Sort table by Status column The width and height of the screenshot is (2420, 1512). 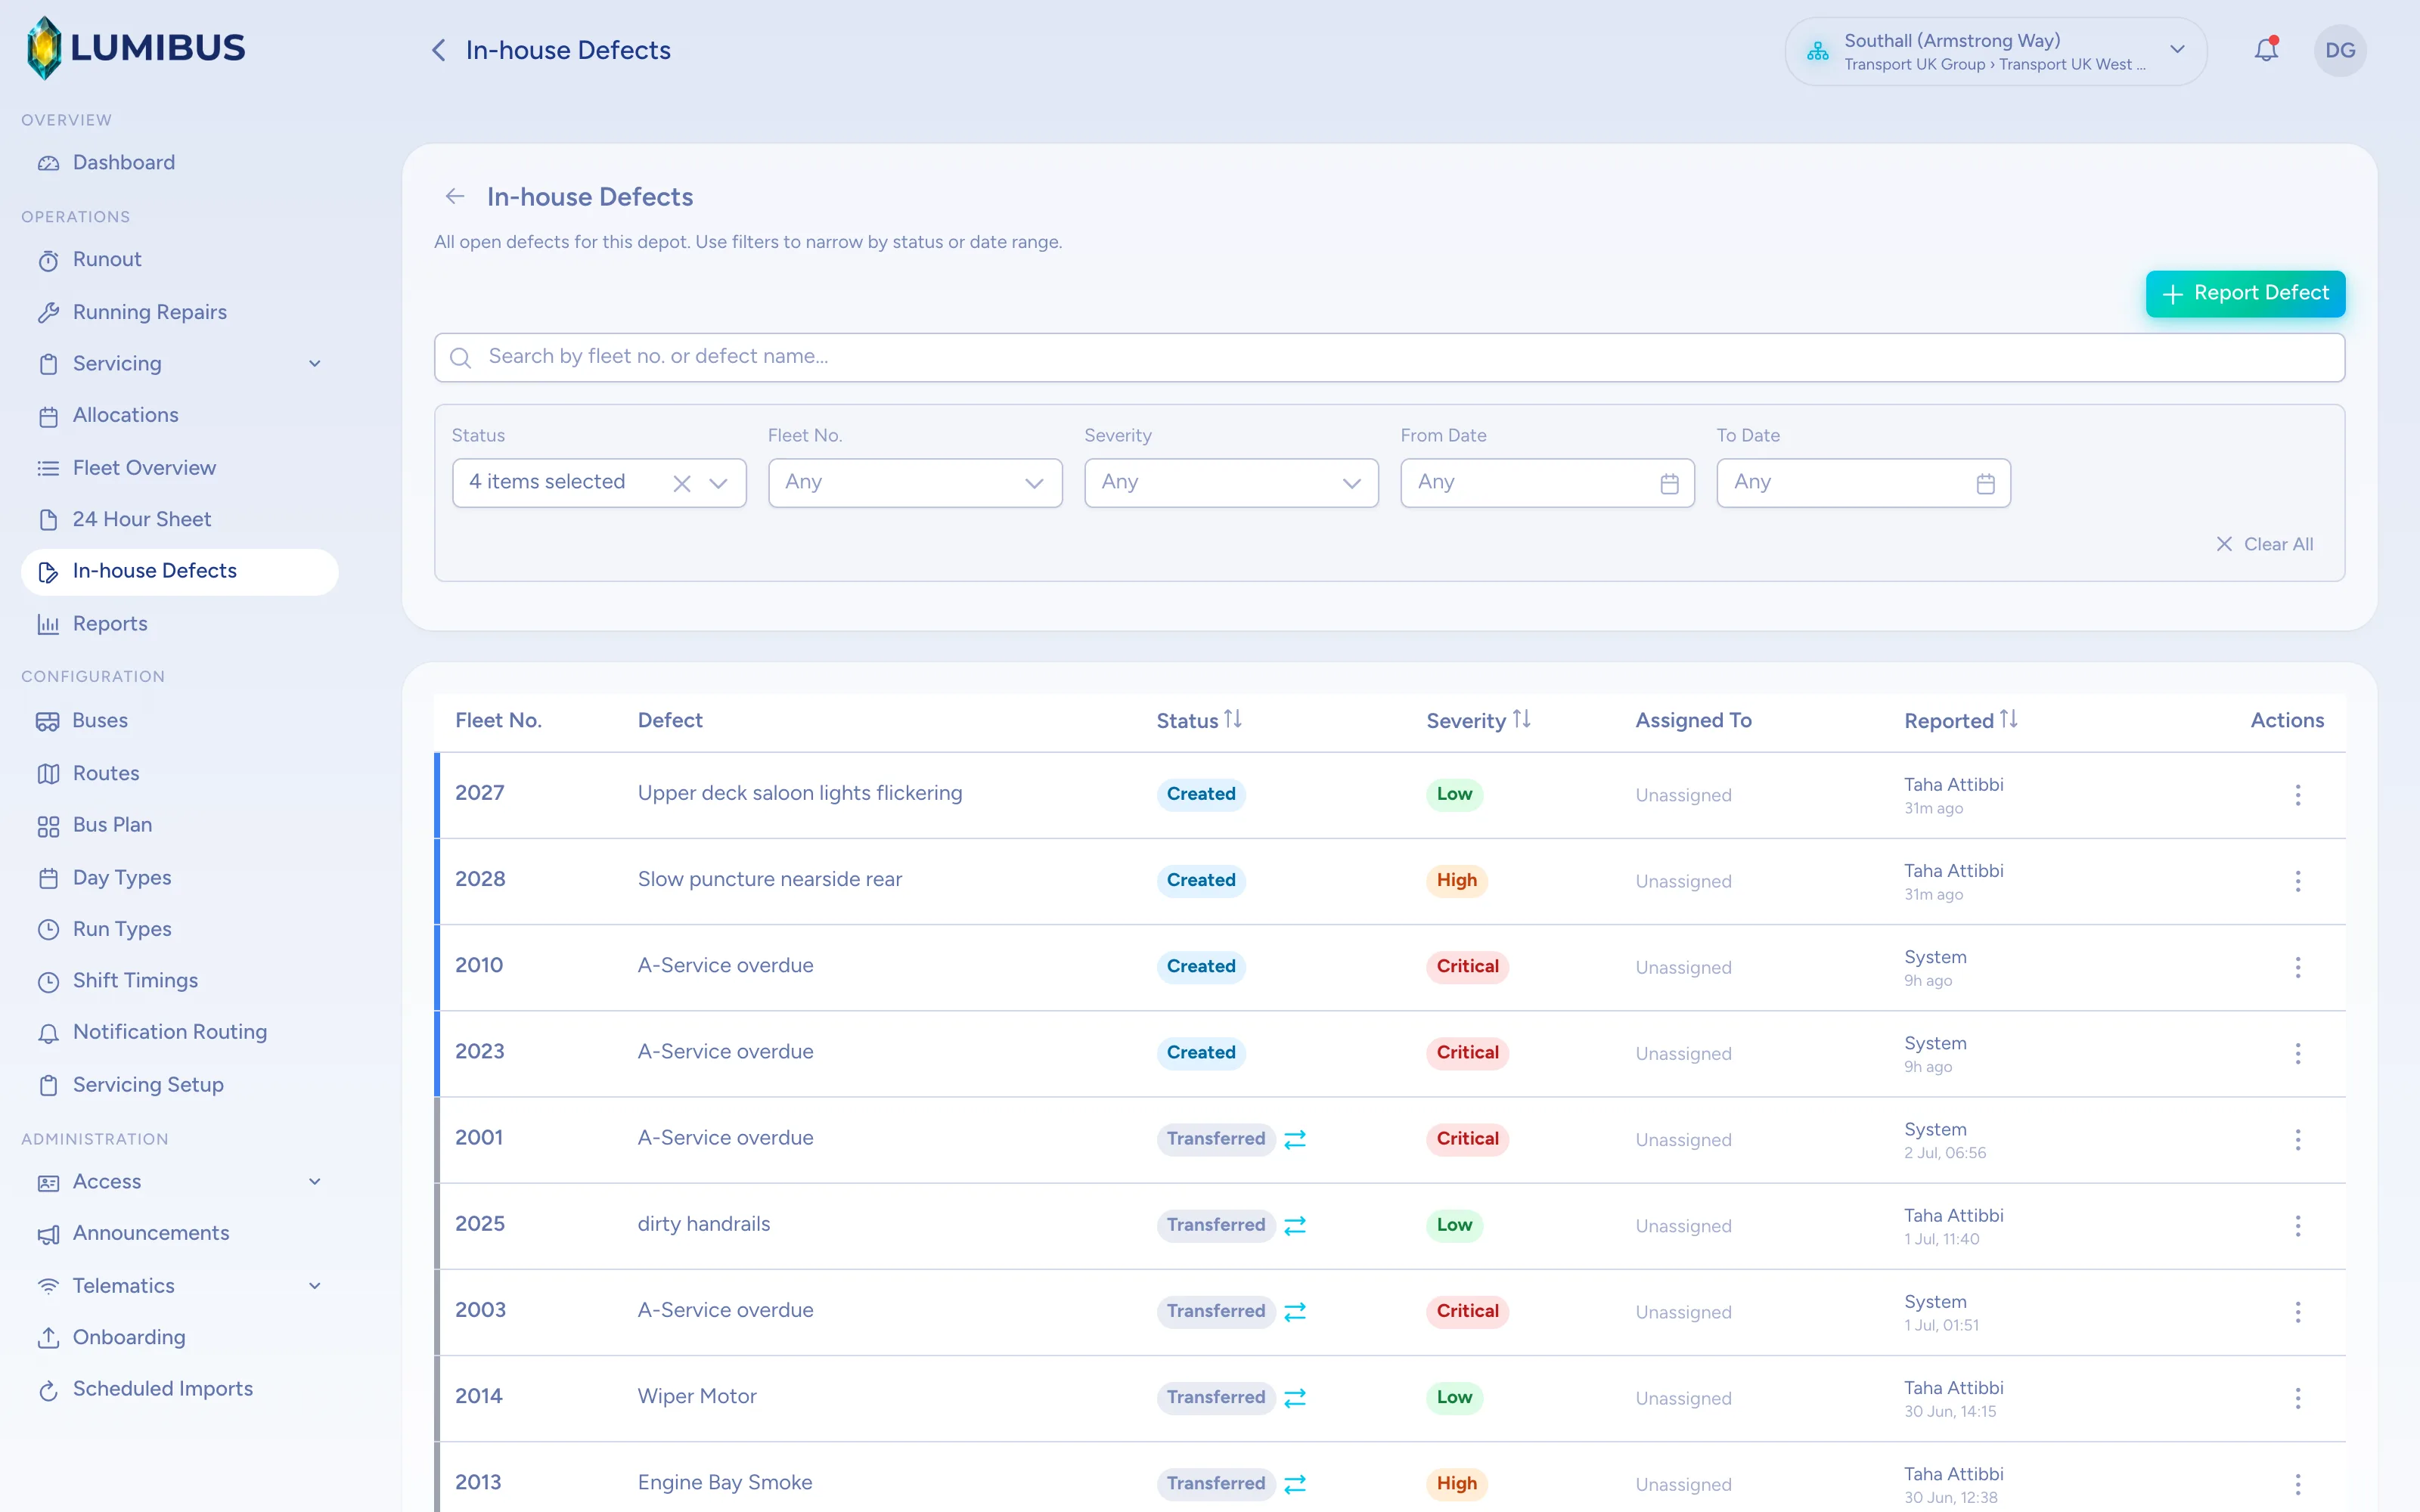pos(1199,720)
